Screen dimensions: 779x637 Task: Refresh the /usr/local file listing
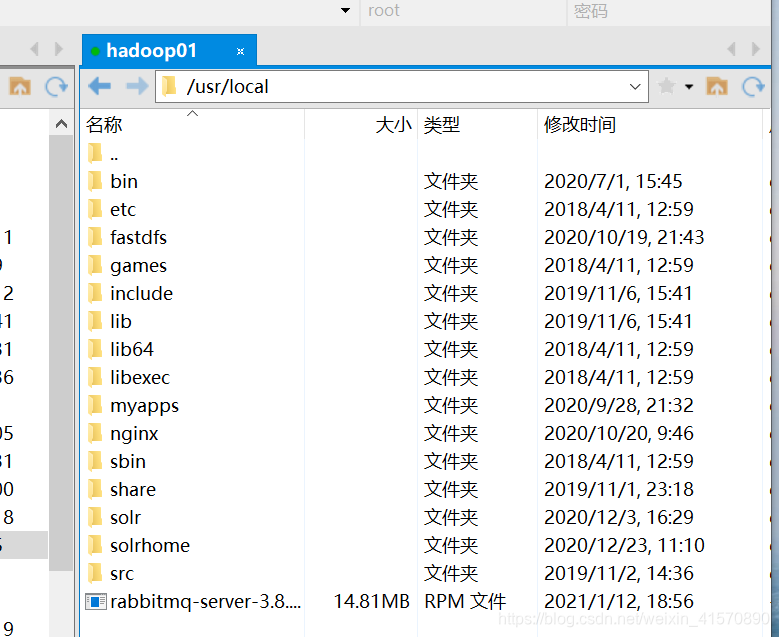pyautogui.click(x=754, y=86)
